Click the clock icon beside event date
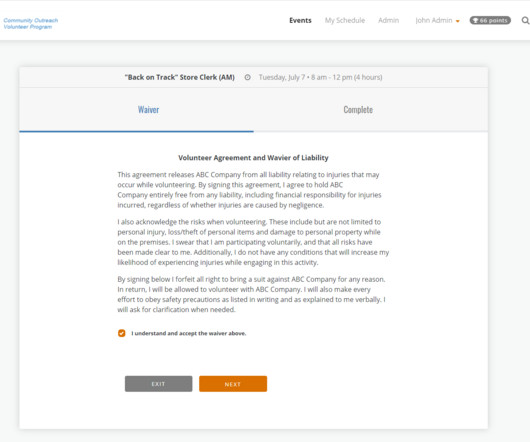The image size is (530, 442). (x=247, y=77)
